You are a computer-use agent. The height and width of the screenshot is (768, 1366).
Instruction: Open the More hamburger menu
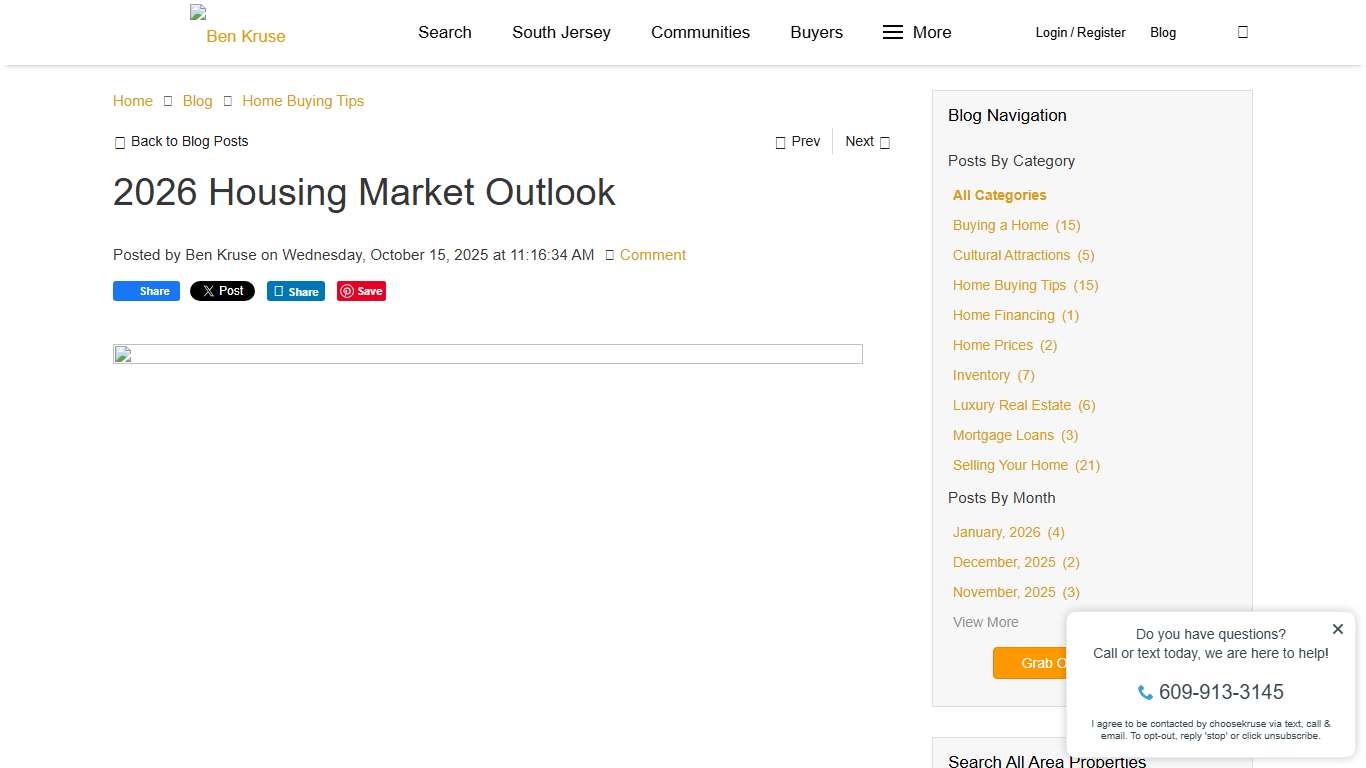(915, 32)
